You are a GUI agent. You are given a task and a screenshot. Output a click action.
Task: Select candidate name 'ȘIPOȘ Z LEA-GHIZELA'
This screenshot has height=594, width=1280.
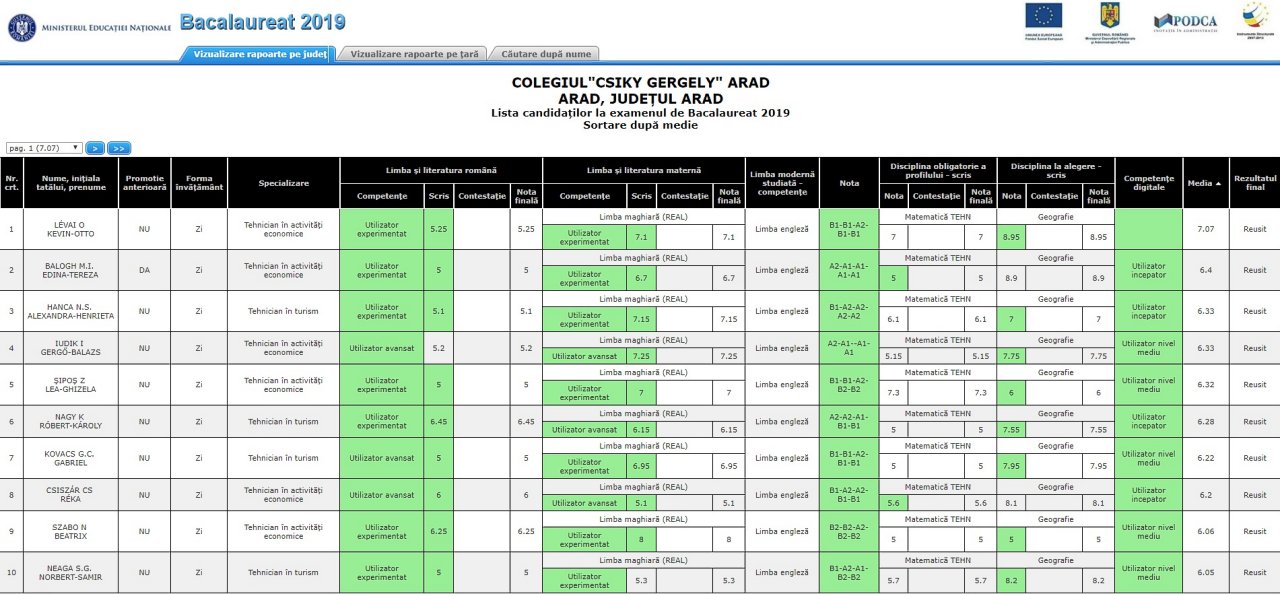click(x=70, y=384)
